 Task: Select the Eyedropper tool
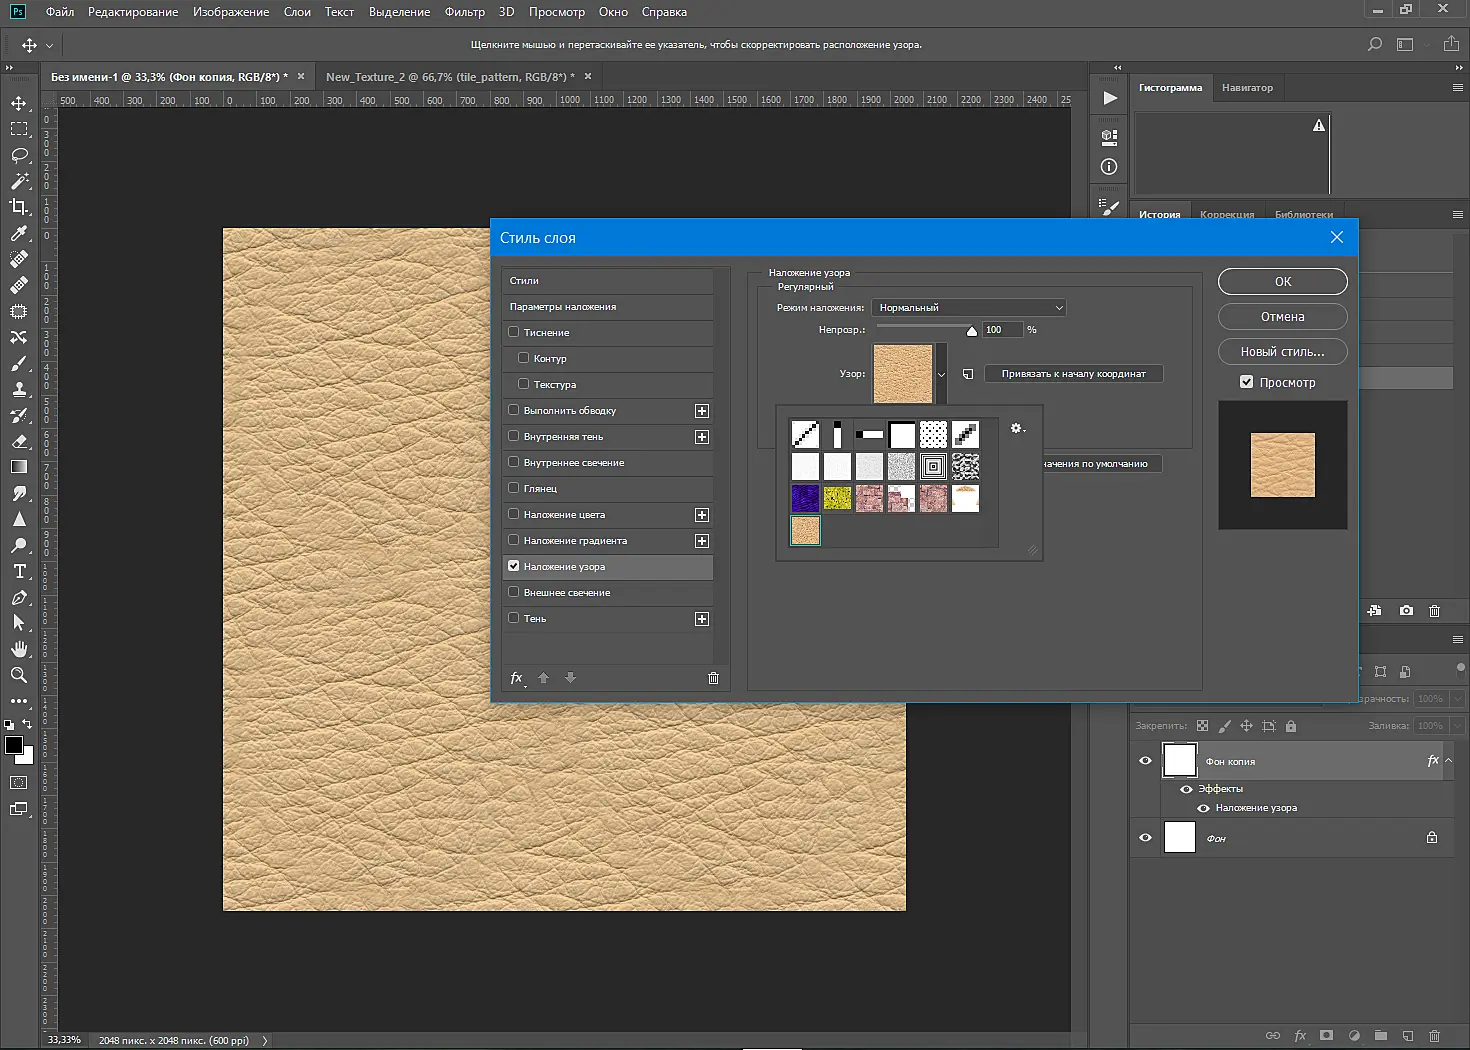tap(19, 233)
